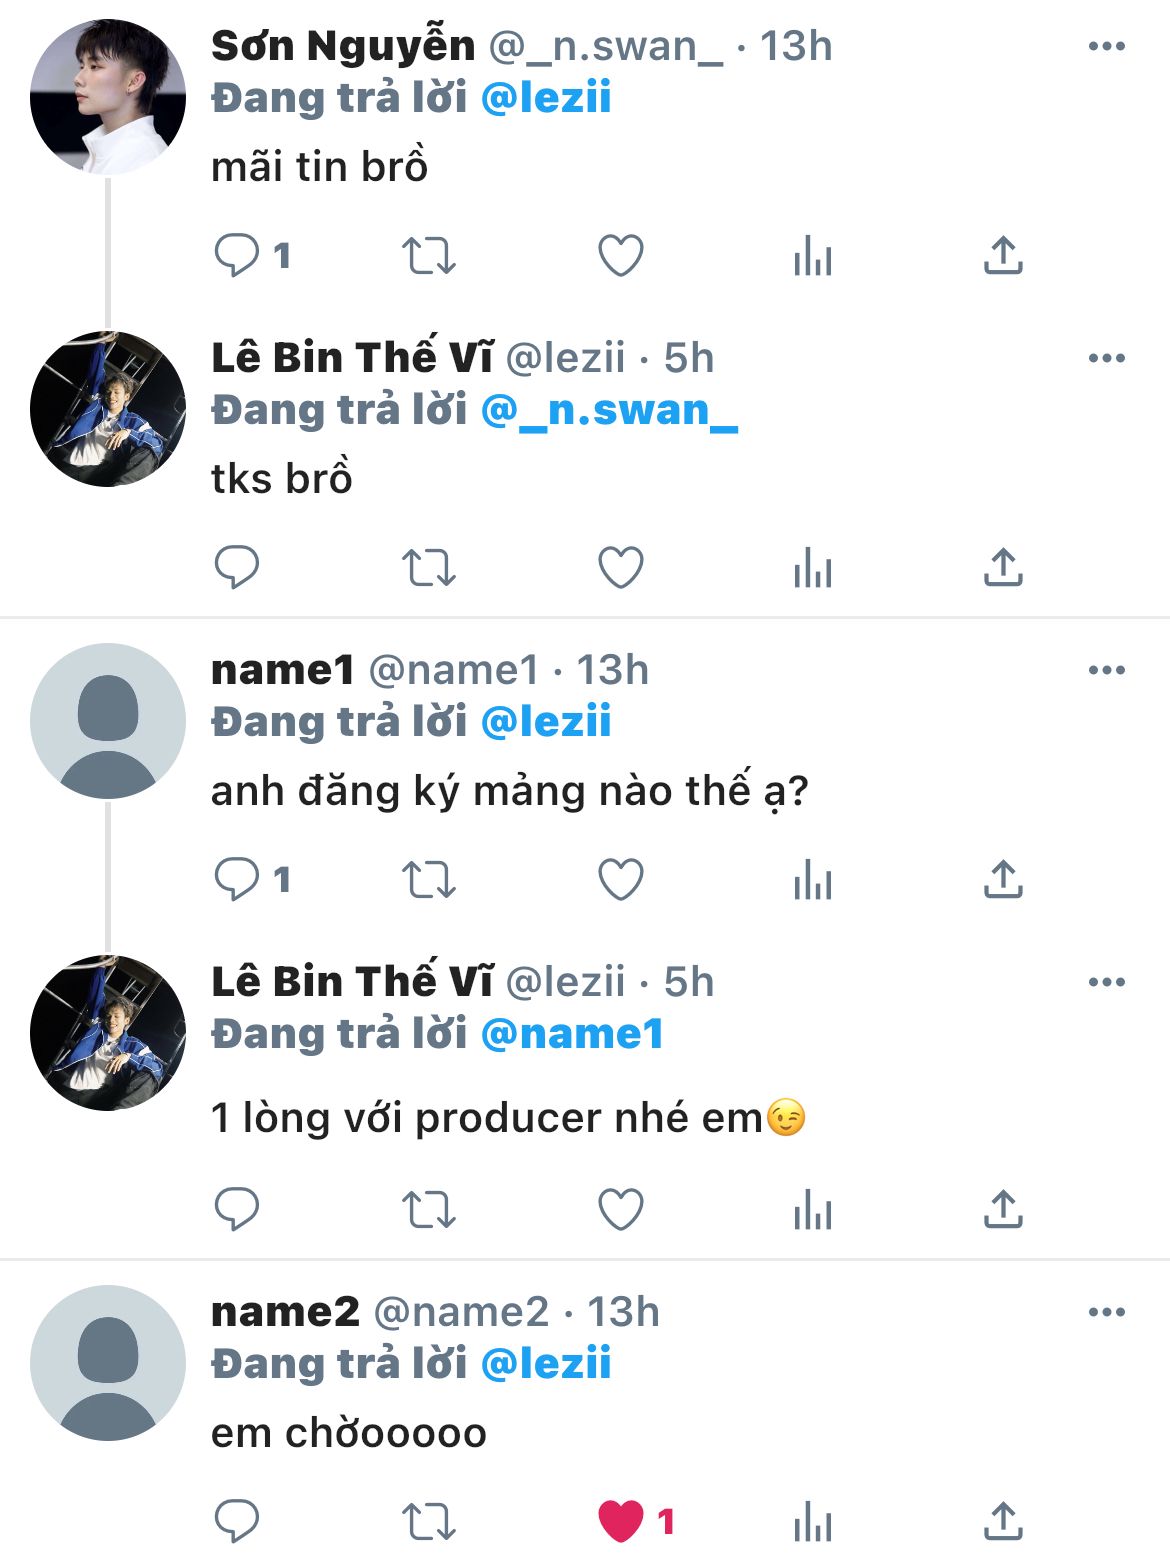Viewport: 1170px width, 1568px height.
Task: Open more options for Sơn Nguyễn's tweet
Action: coord(1106,46)
